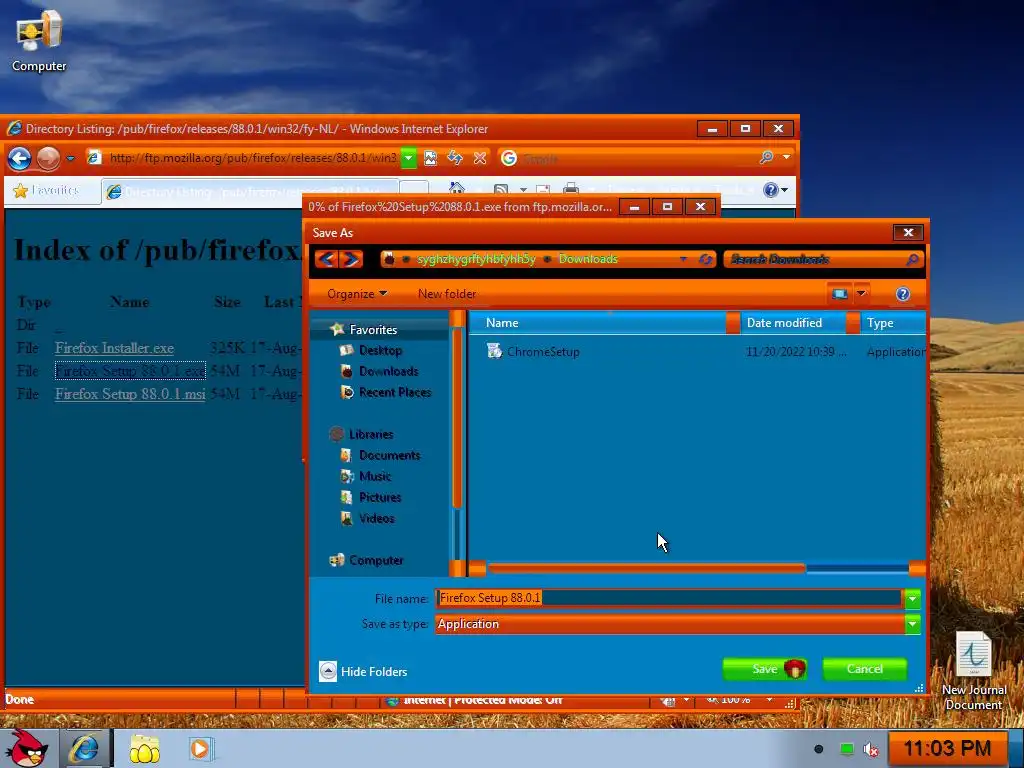Select the ChromeSetup file

(x=543, y=351)
